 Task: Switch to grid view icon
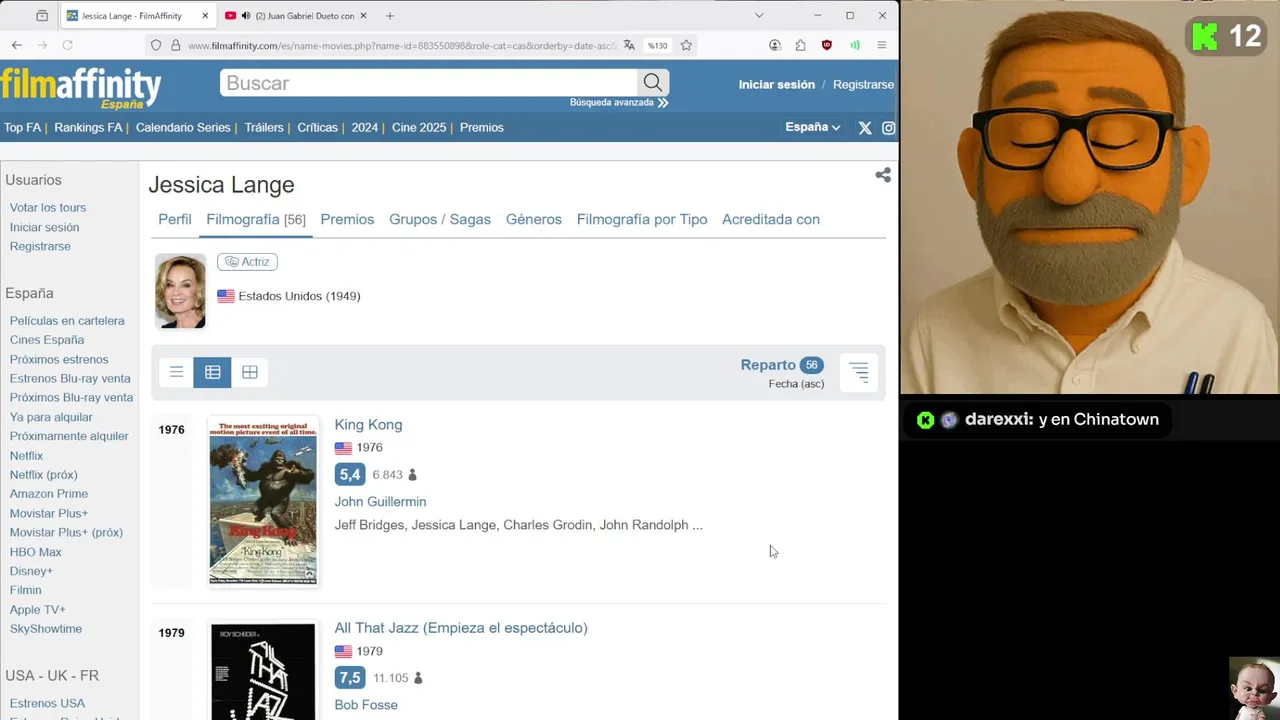[x=250, y=372]
